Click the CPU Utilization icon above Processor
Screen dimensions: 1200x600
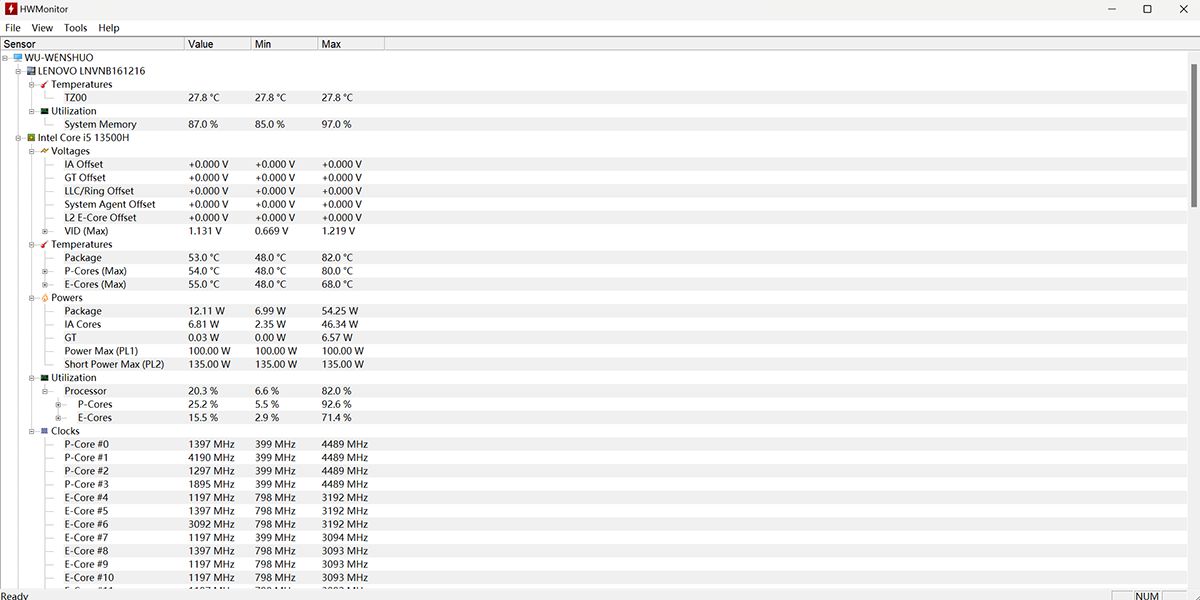[44, 378]
